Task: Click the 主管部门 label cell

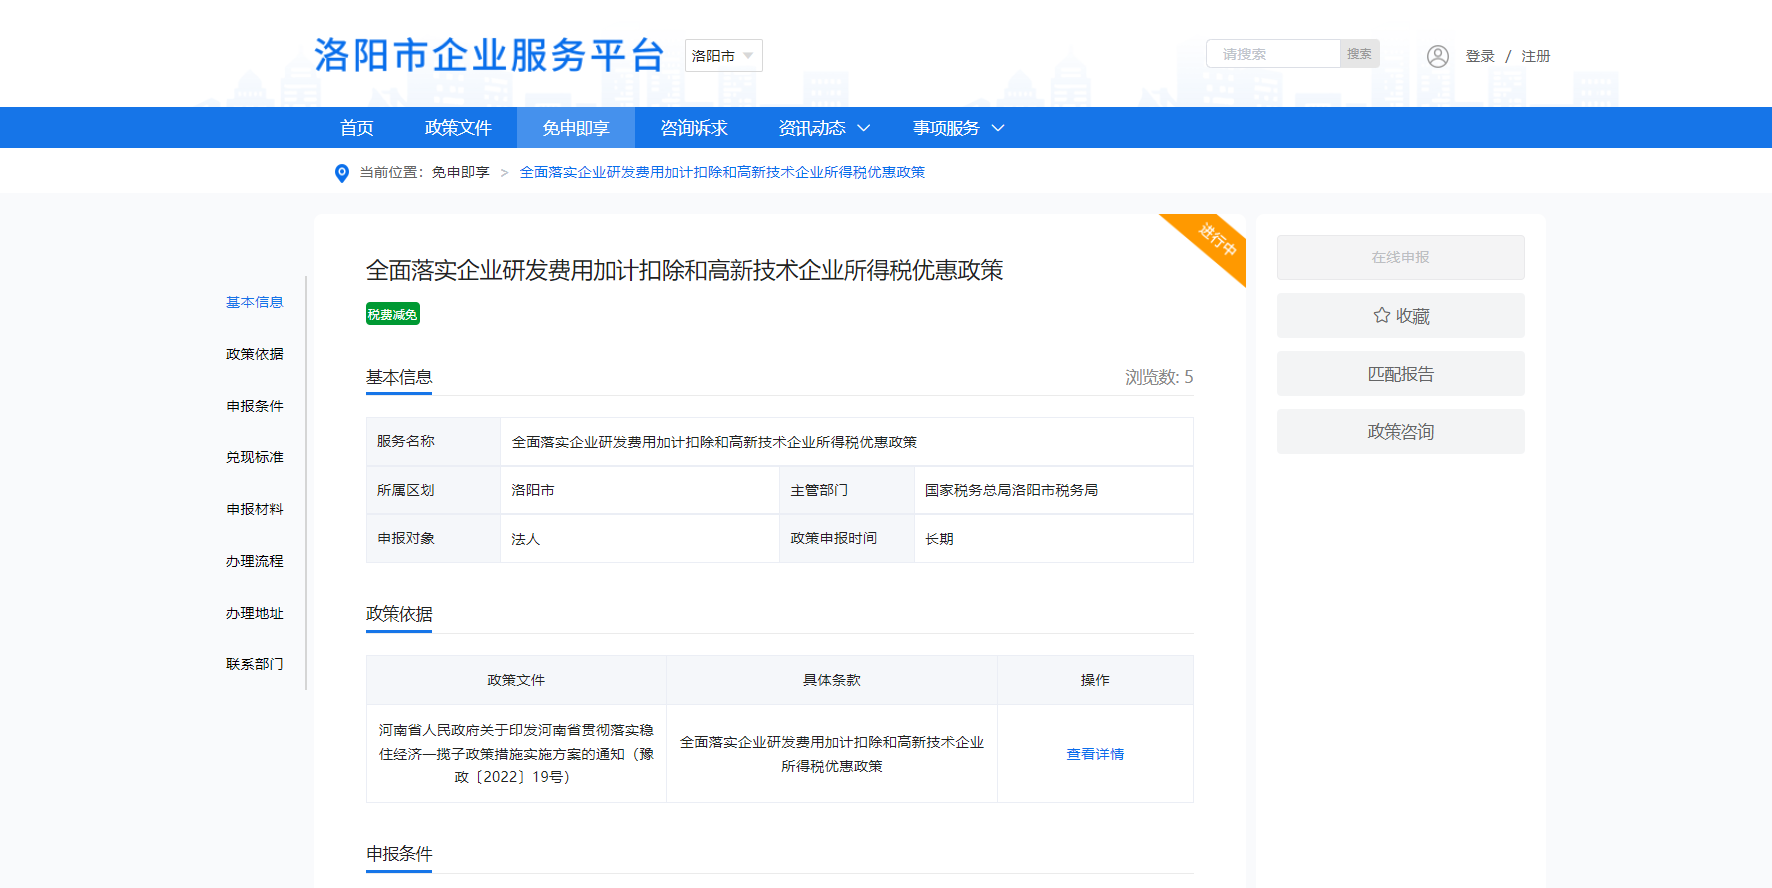Action: (x=847, y=490)
